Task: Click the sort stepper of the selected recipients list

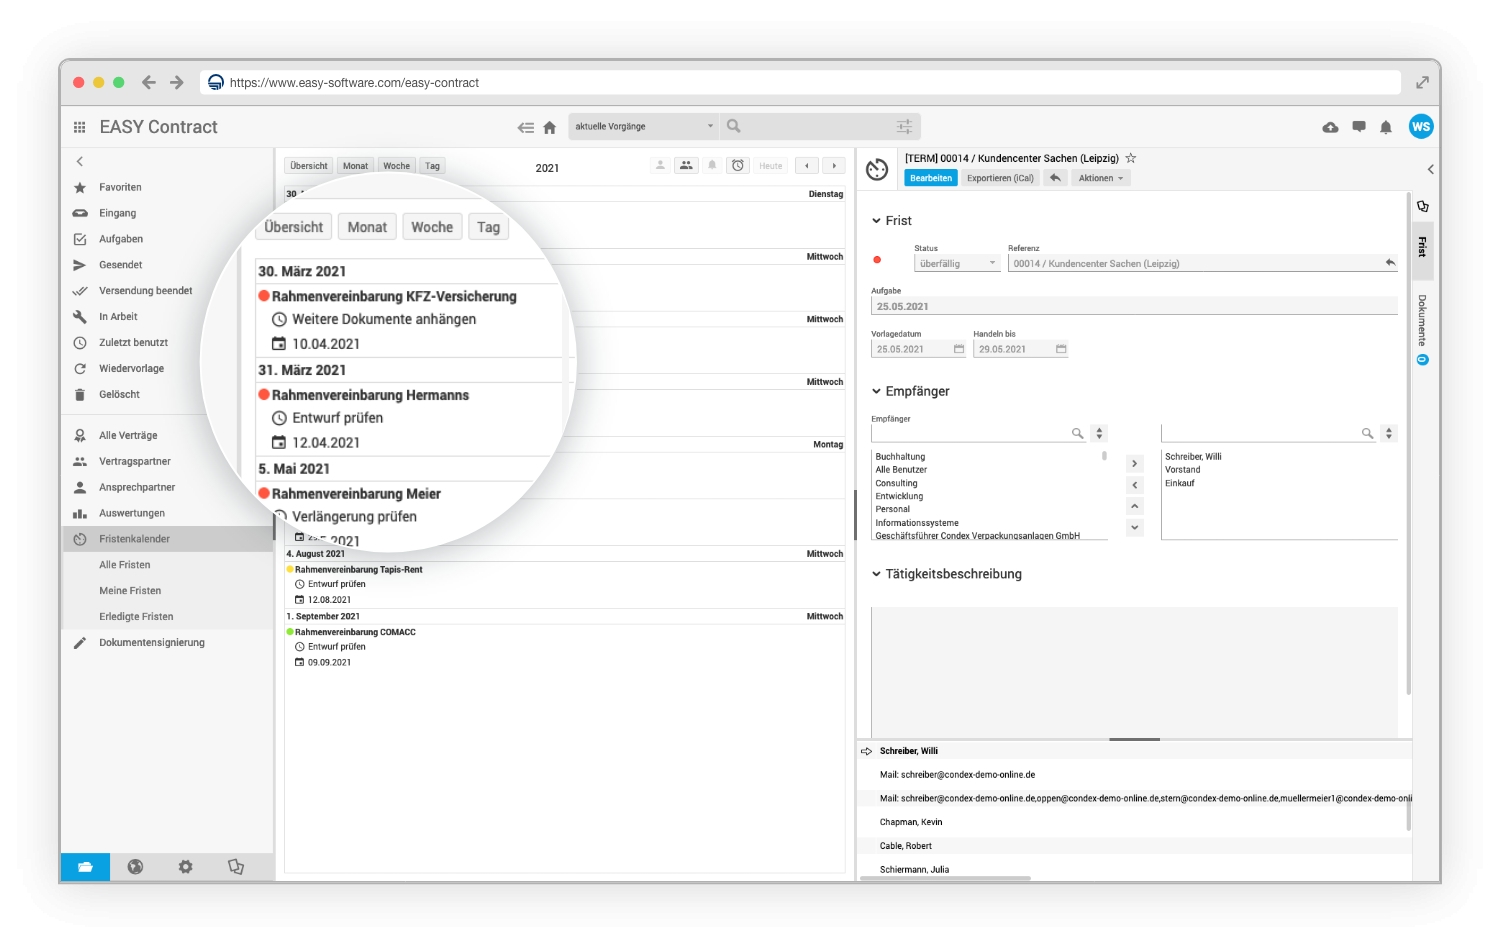Action: (x=1388, y=433)
